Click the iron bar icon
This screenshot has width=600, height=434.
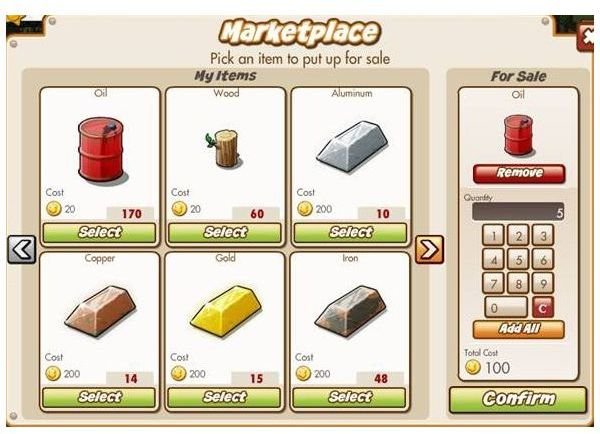click(x=351, y=311)
